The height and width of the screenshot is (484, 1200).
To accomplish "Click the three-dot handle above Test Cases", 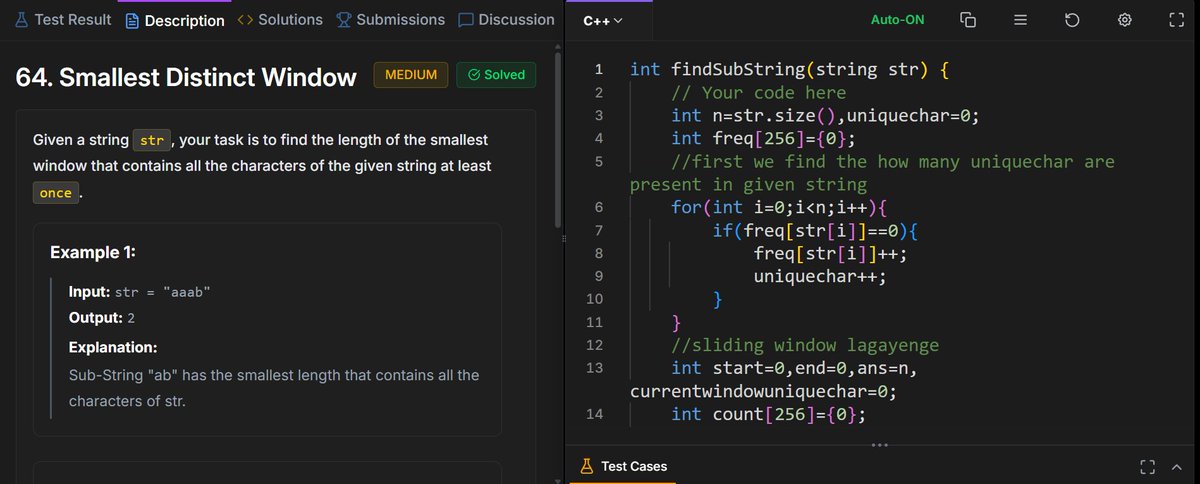I will (x=881, y=444).
